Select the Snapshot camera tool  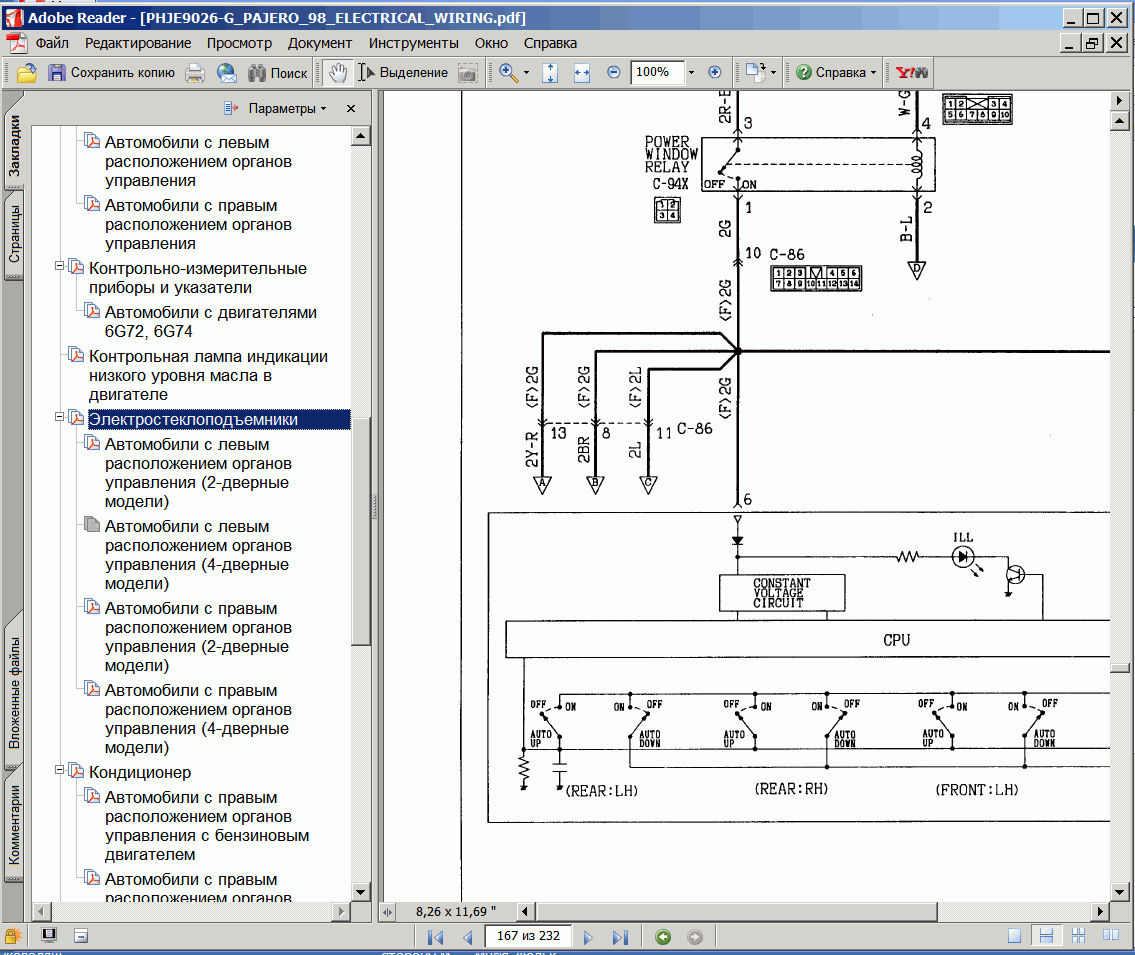coord(467,73)
